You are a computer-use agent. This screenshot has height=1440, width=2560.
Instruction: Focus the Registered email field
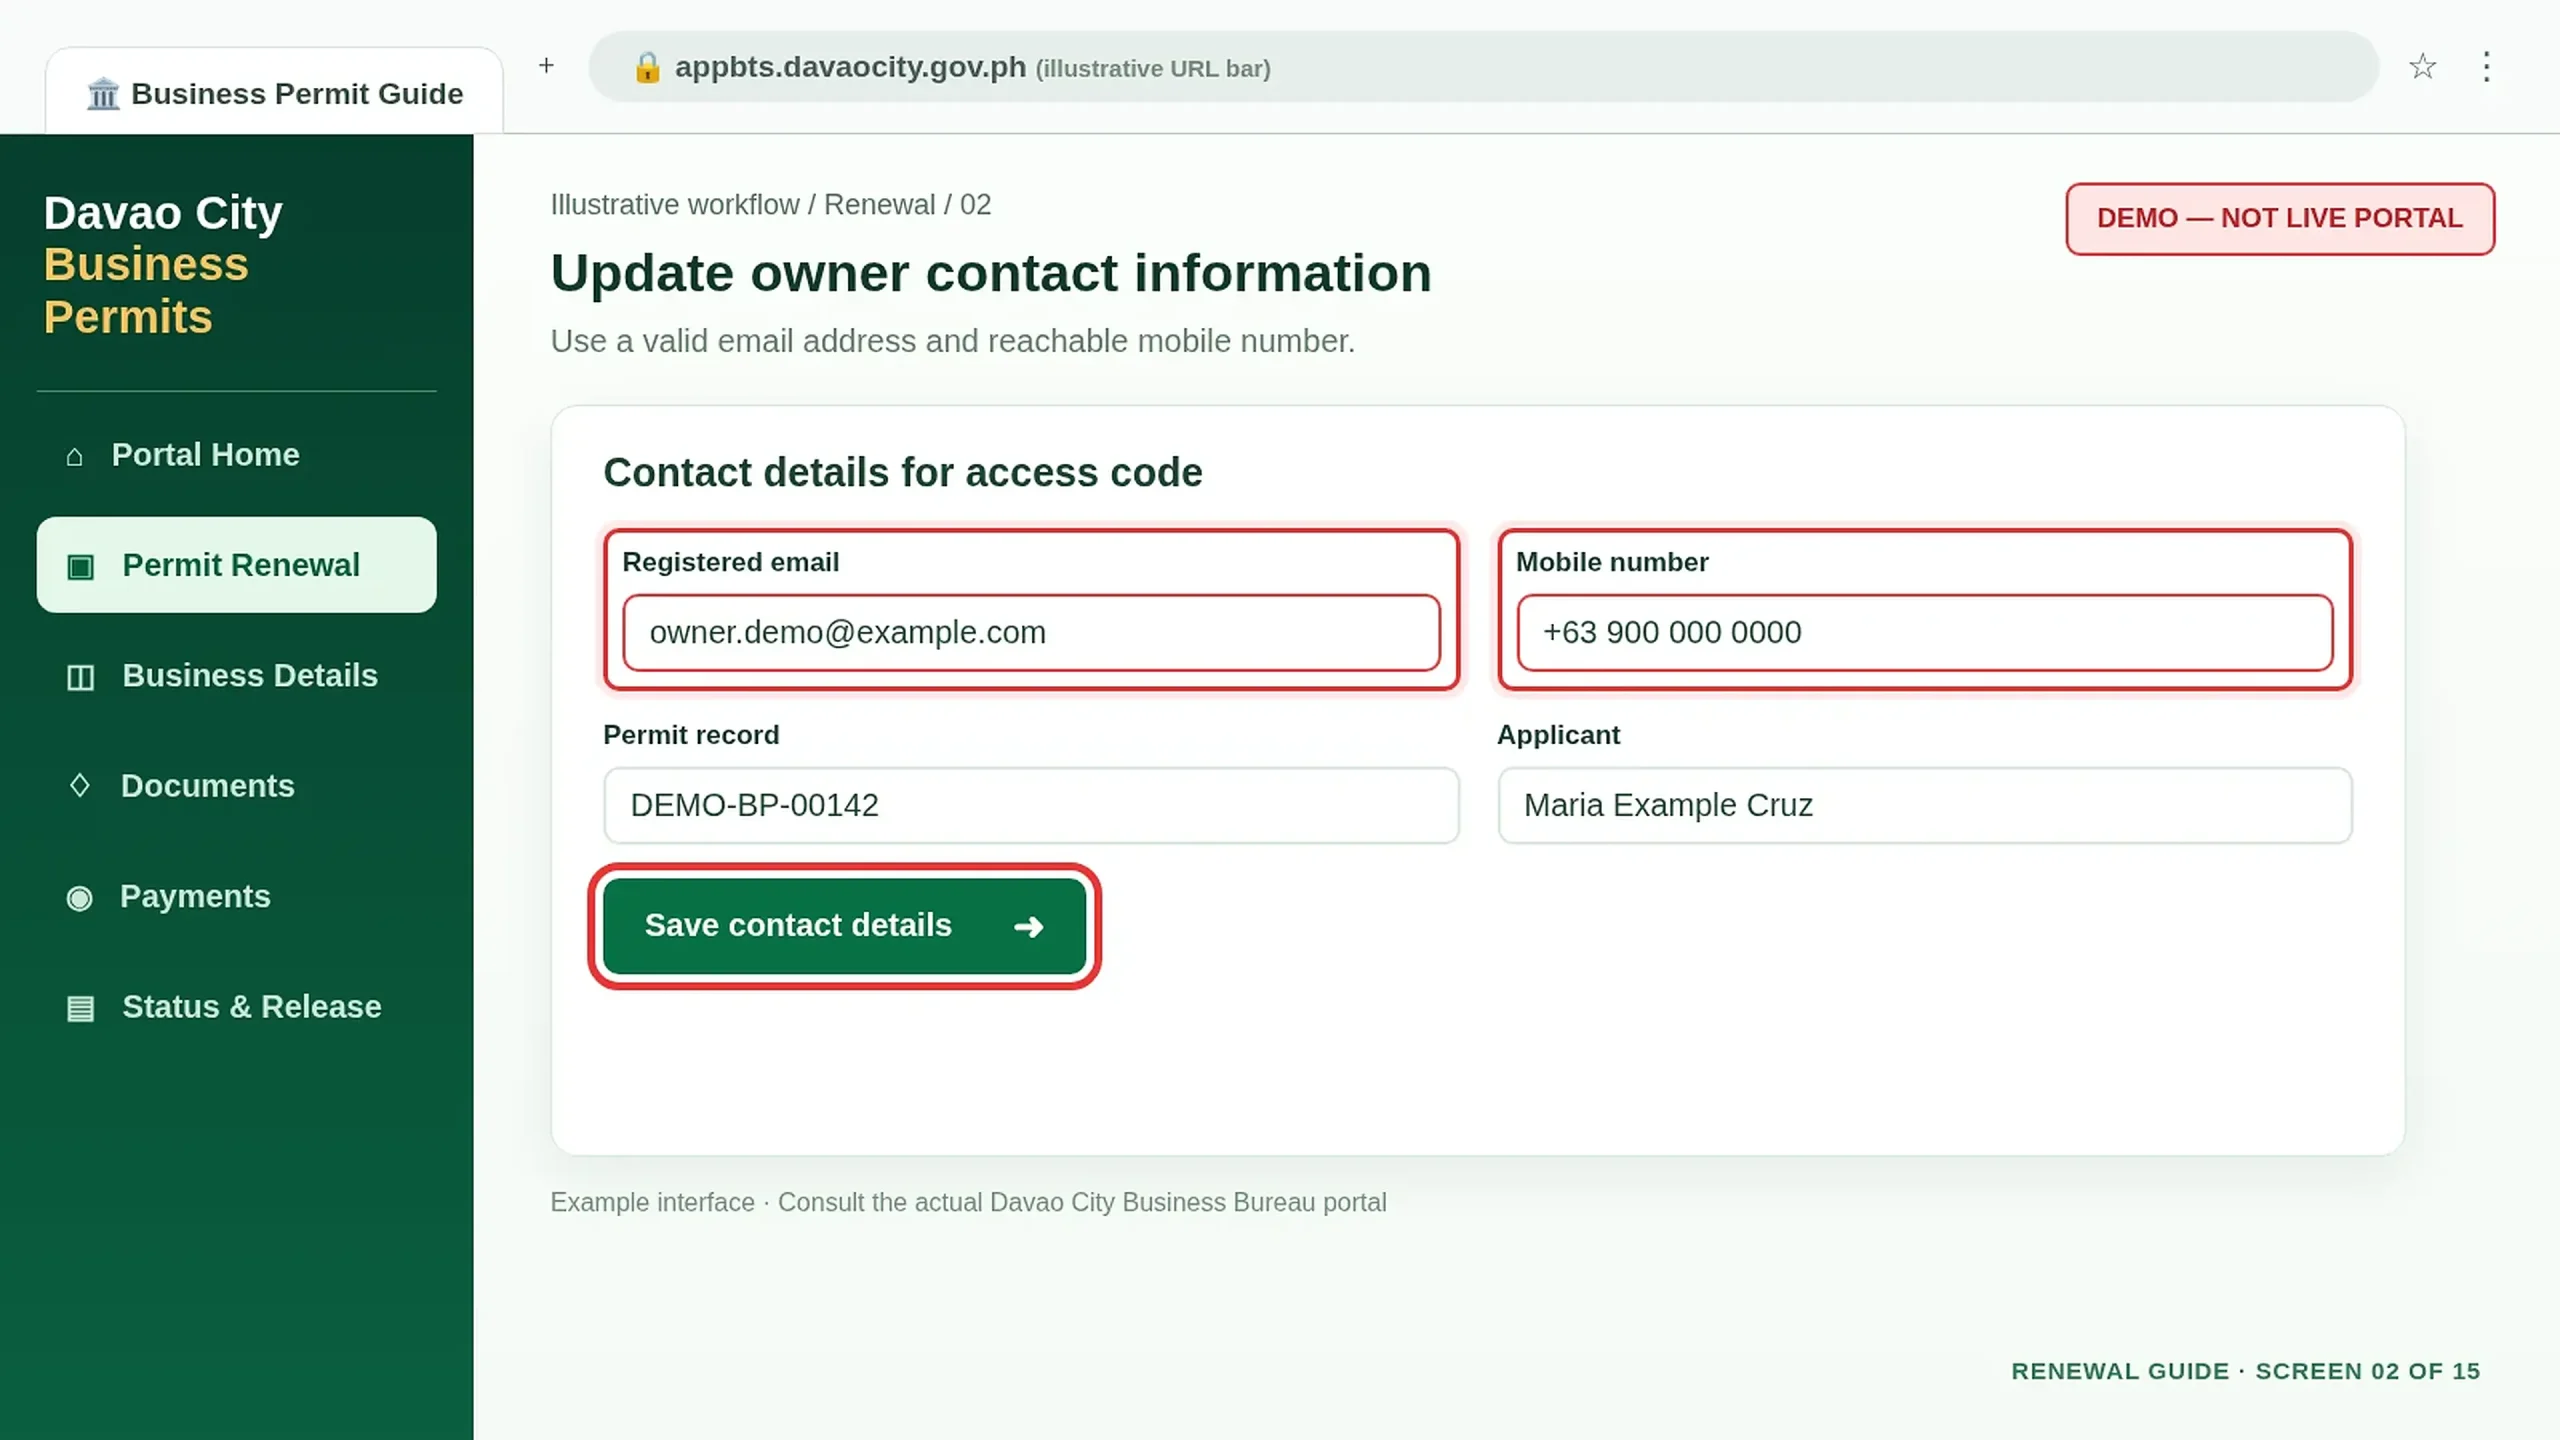1031,633
